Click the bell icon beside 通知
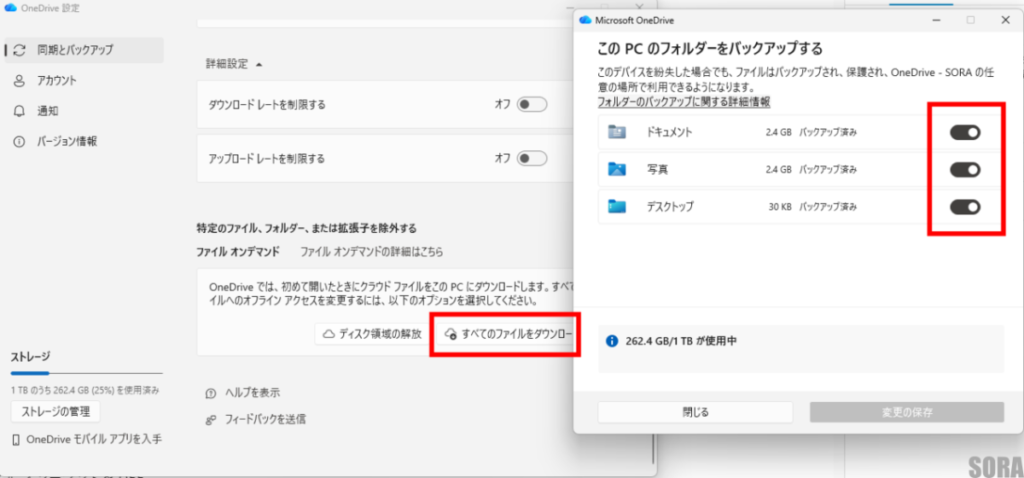Viewport: 1024px width, 478px height. point(19,111)
